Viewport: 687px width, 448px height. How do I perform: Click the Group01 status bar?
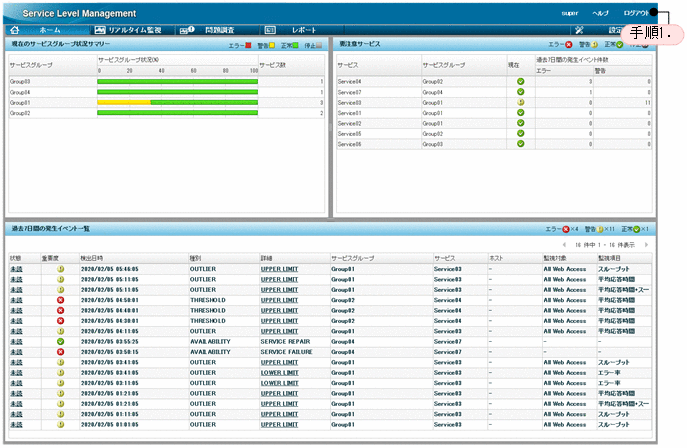click(x=177, y=102)
